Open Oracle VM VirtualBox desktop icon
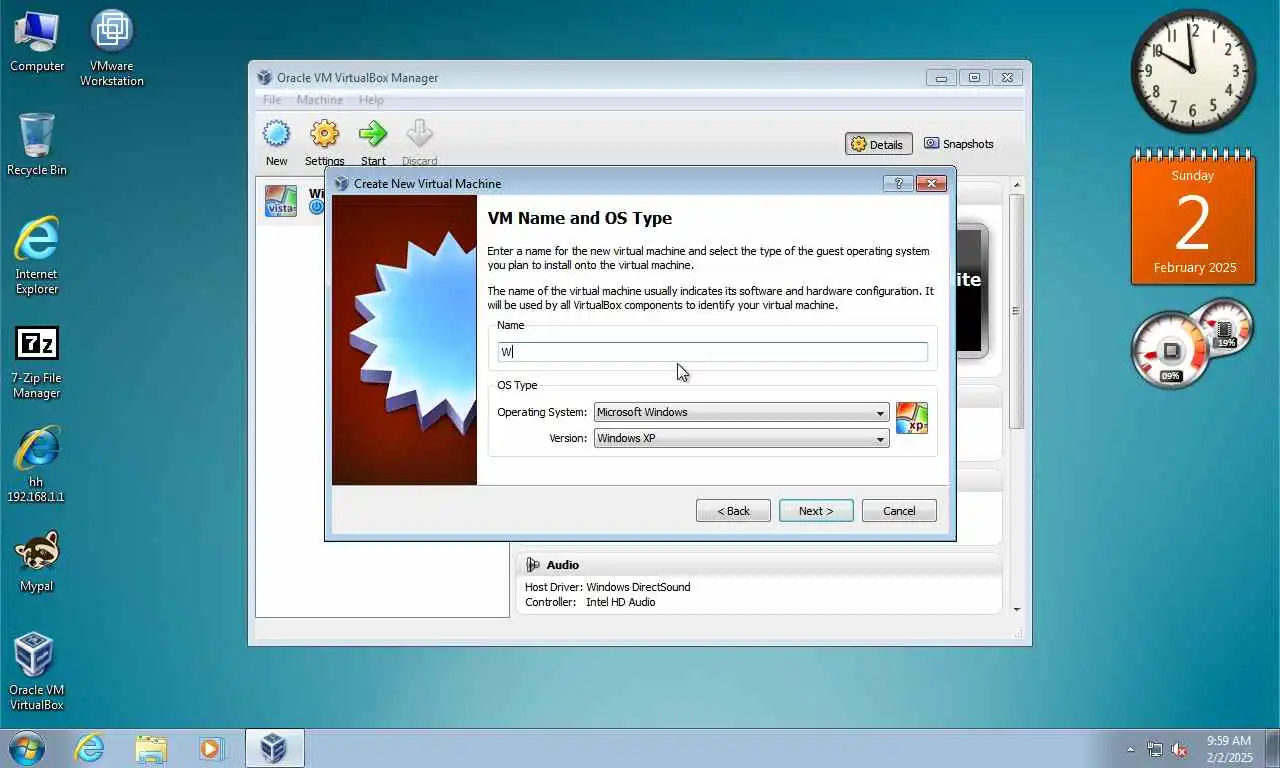 click(37, 672)
